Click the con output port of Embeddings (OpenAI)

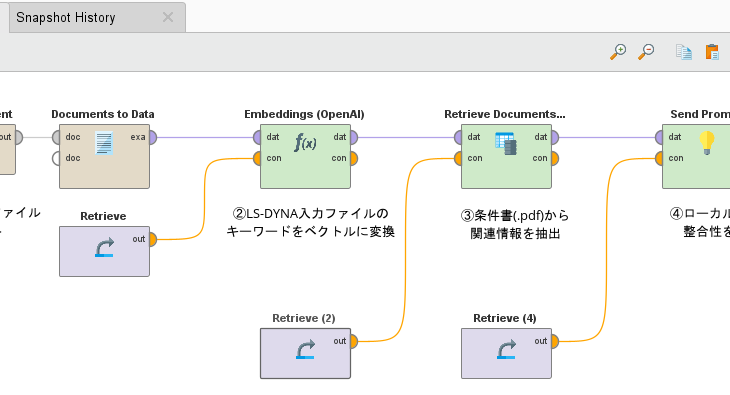click(x=353, y=158)
